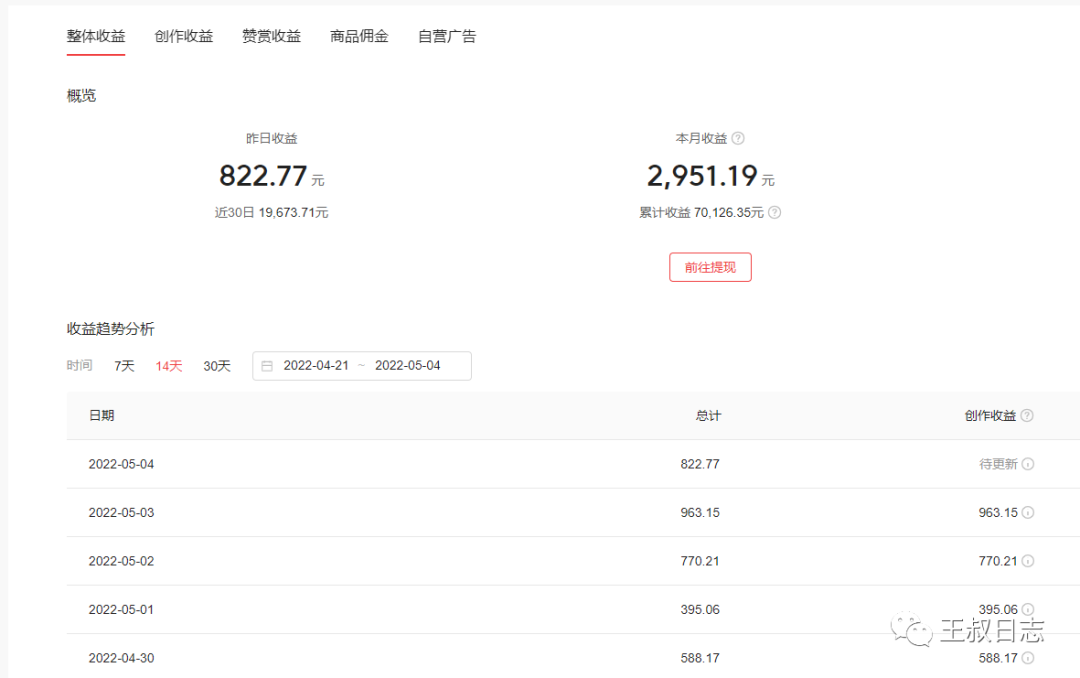
Task: Click 588.17 in the 总计 column
Action: pos(700,658)
